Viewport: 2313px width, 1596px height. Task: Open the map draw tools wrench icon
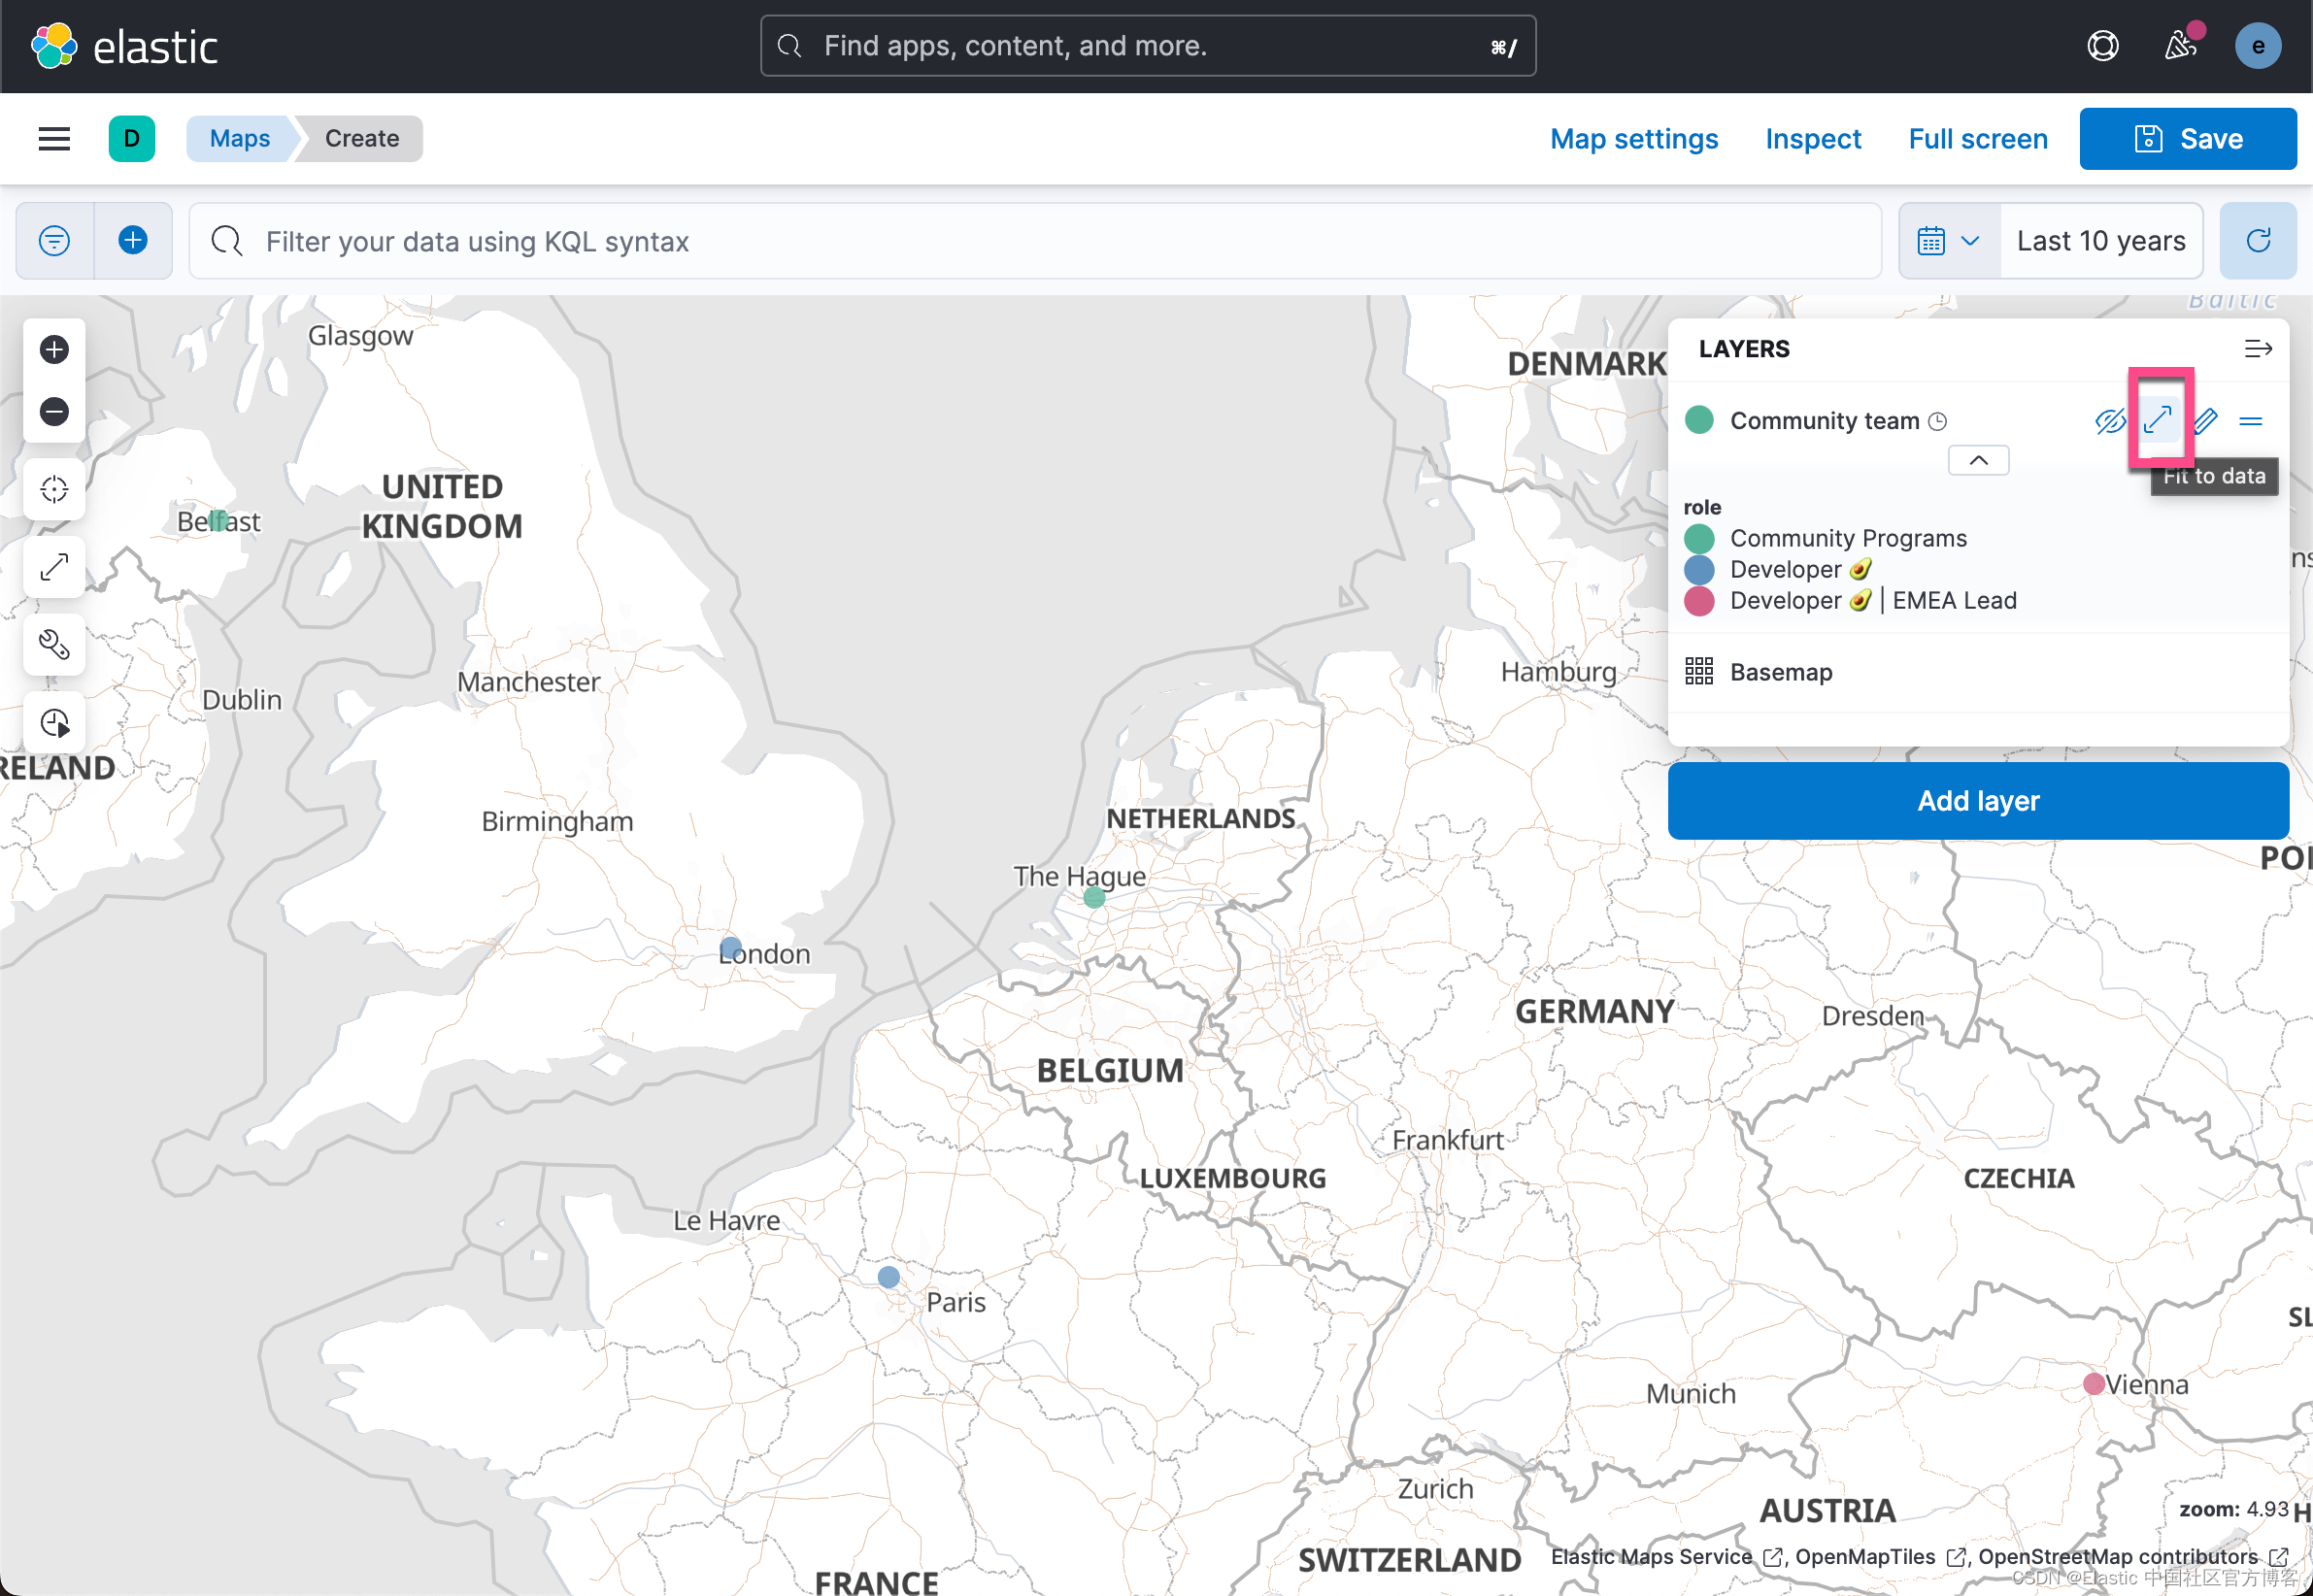tap(54, 645)
